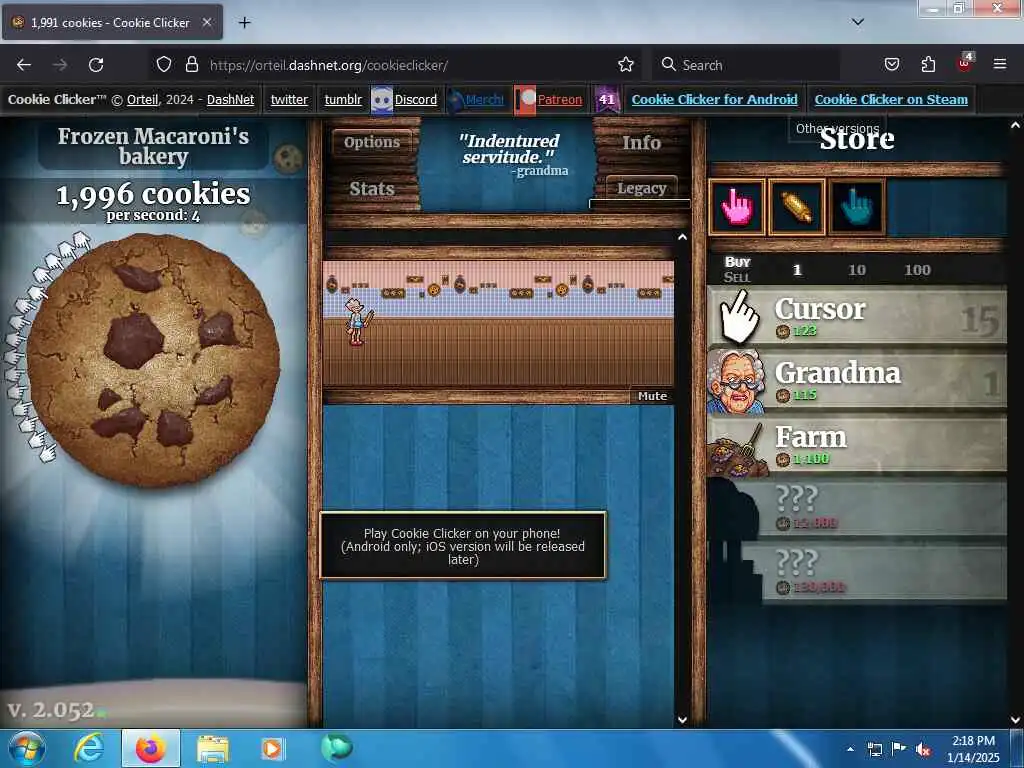Open the Windows Start button

coord(26,748)
